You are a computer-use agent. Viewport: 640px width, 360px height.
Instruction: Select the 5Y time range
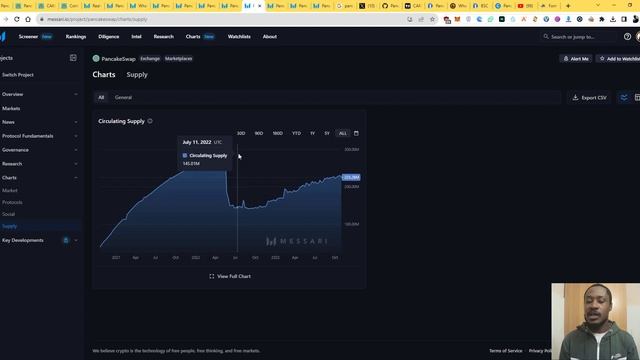point(327,133)
